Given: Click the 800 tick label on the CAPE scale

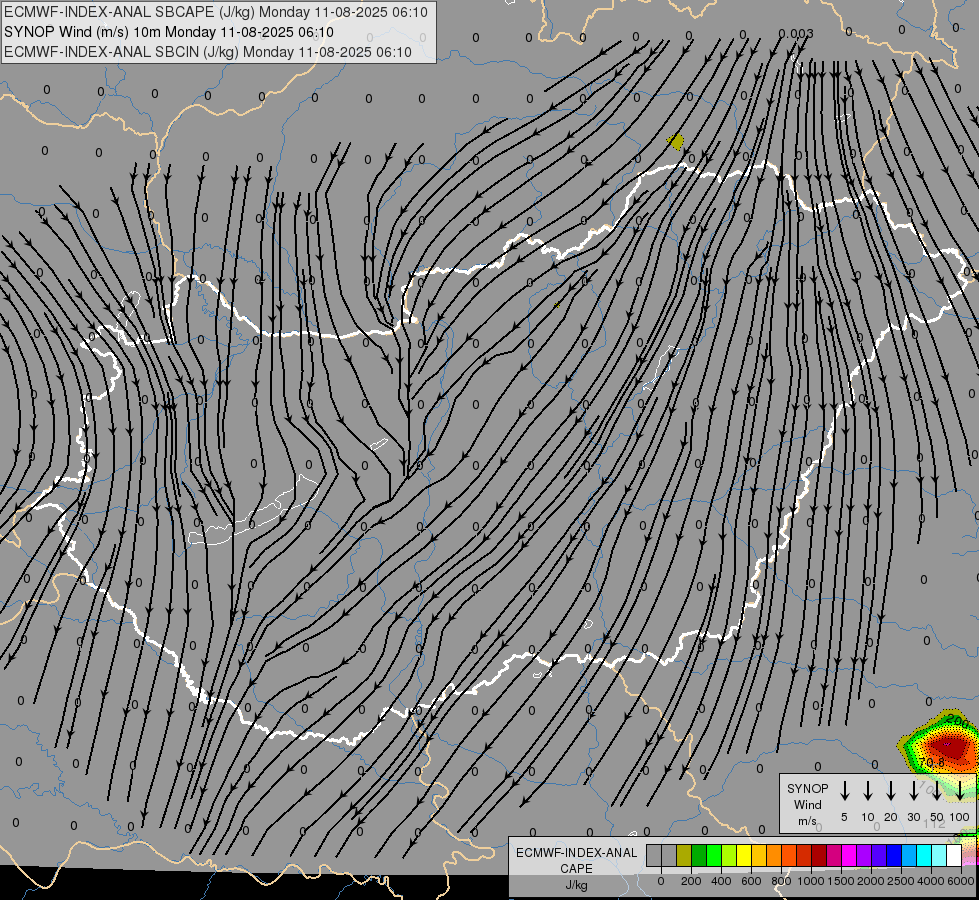Looking at the screenshot, I should 781,881.
